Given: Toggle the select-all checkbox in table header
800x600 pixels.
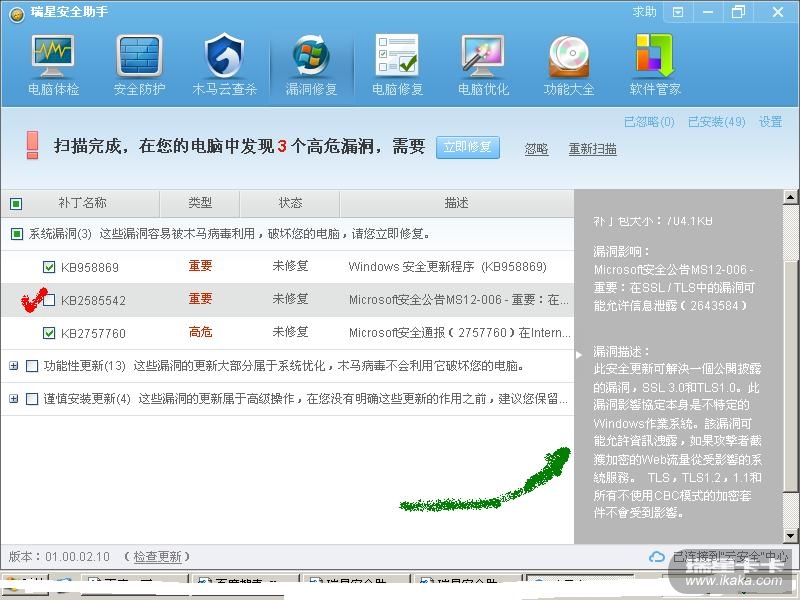Looking at the screenshot, I should pyautogui.click(x=16, y=204).
